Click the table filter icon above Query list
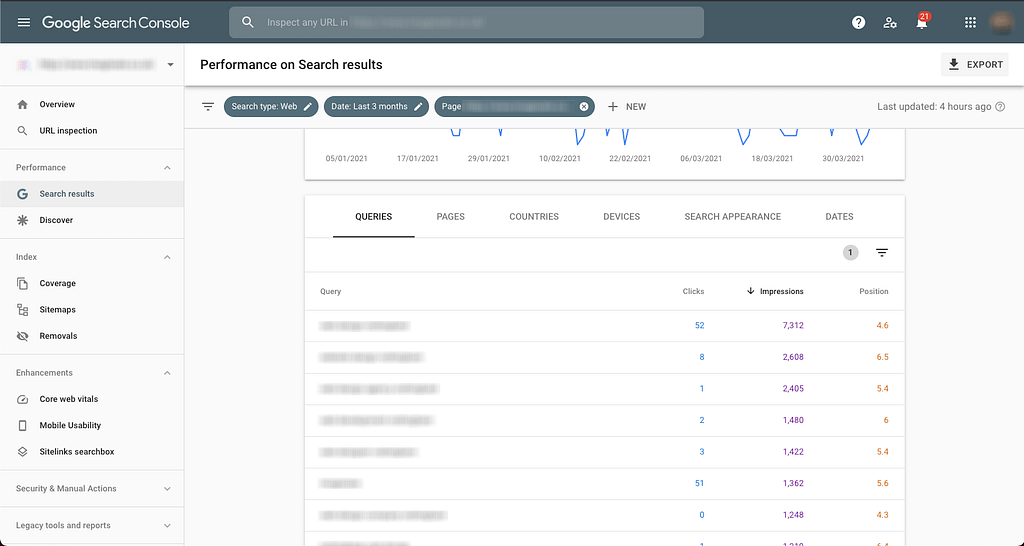The image size is (1024, 546). [x=882, y=253]
